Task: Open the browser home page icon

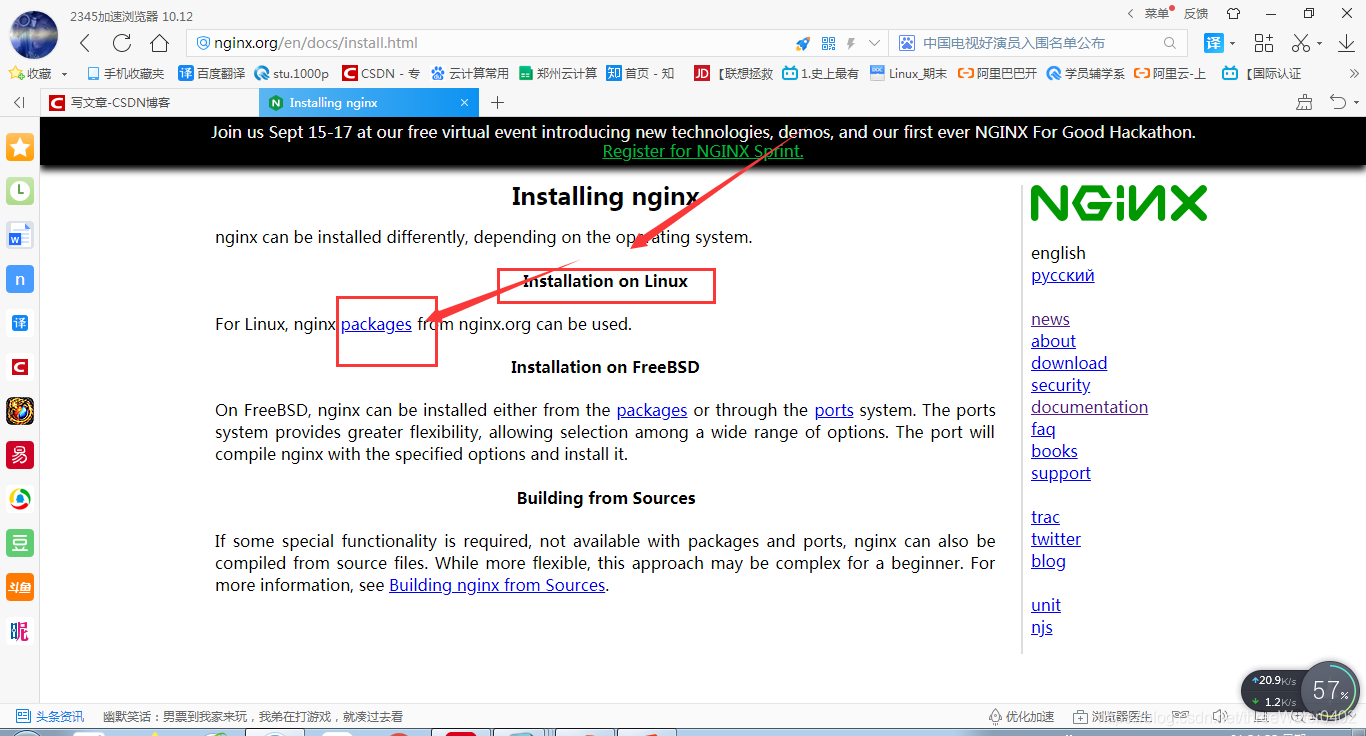Action: click(x=159, y=43)
